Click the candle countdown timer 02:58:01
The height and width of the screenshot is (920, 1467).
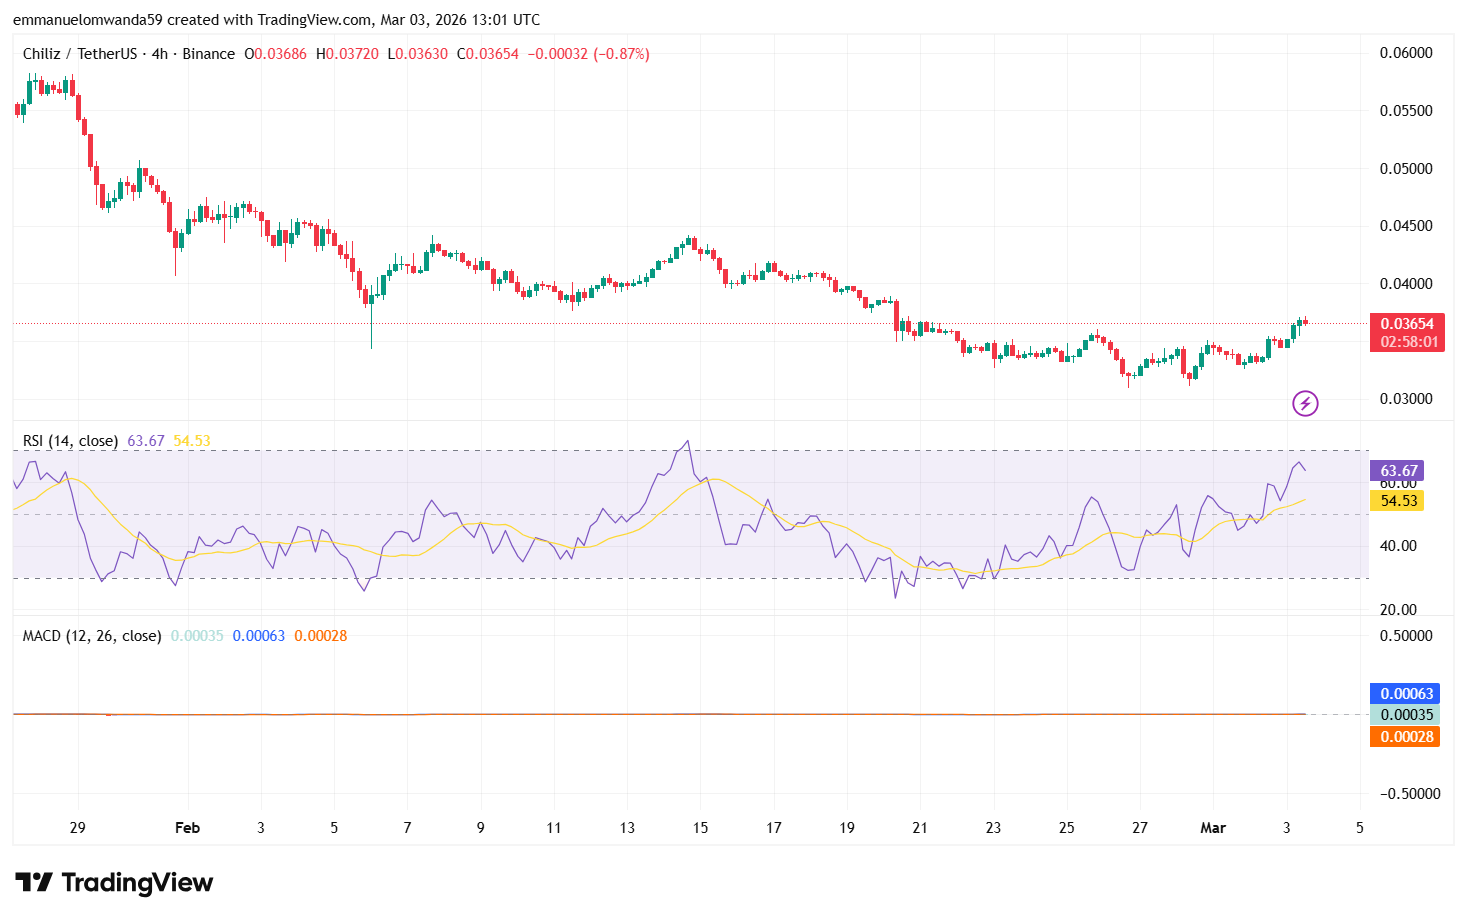pos(1408,341)
